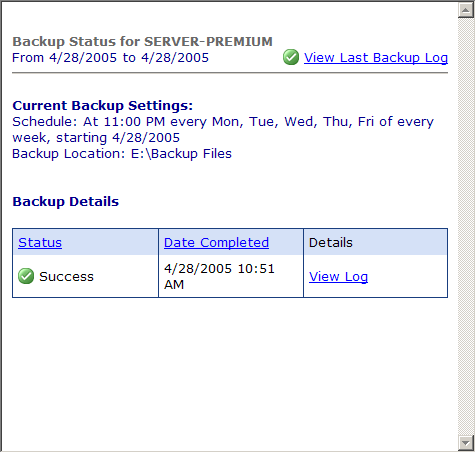The height and width of the screenshot is (453, 476).
Task: Click the Schedule: At 11:00 PM text line
Action: pyautogui.click(x=223, y=122)
